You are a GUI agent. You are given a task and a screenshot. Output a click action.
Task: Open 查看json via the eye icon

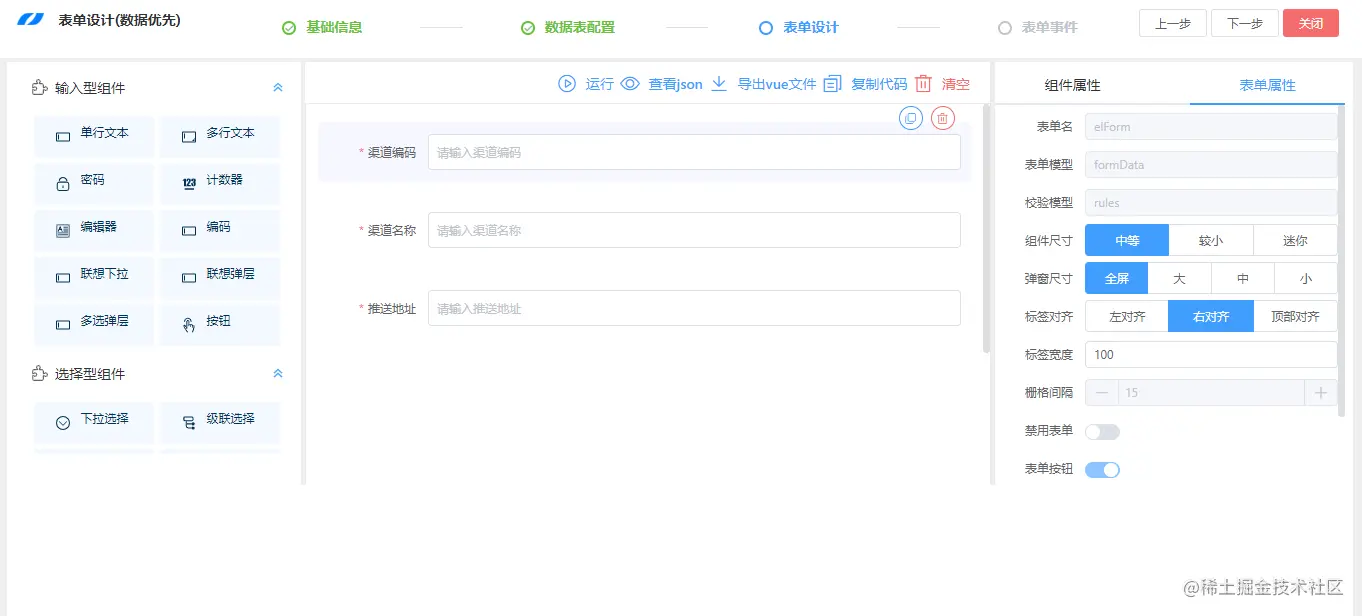tap(629, 84)
